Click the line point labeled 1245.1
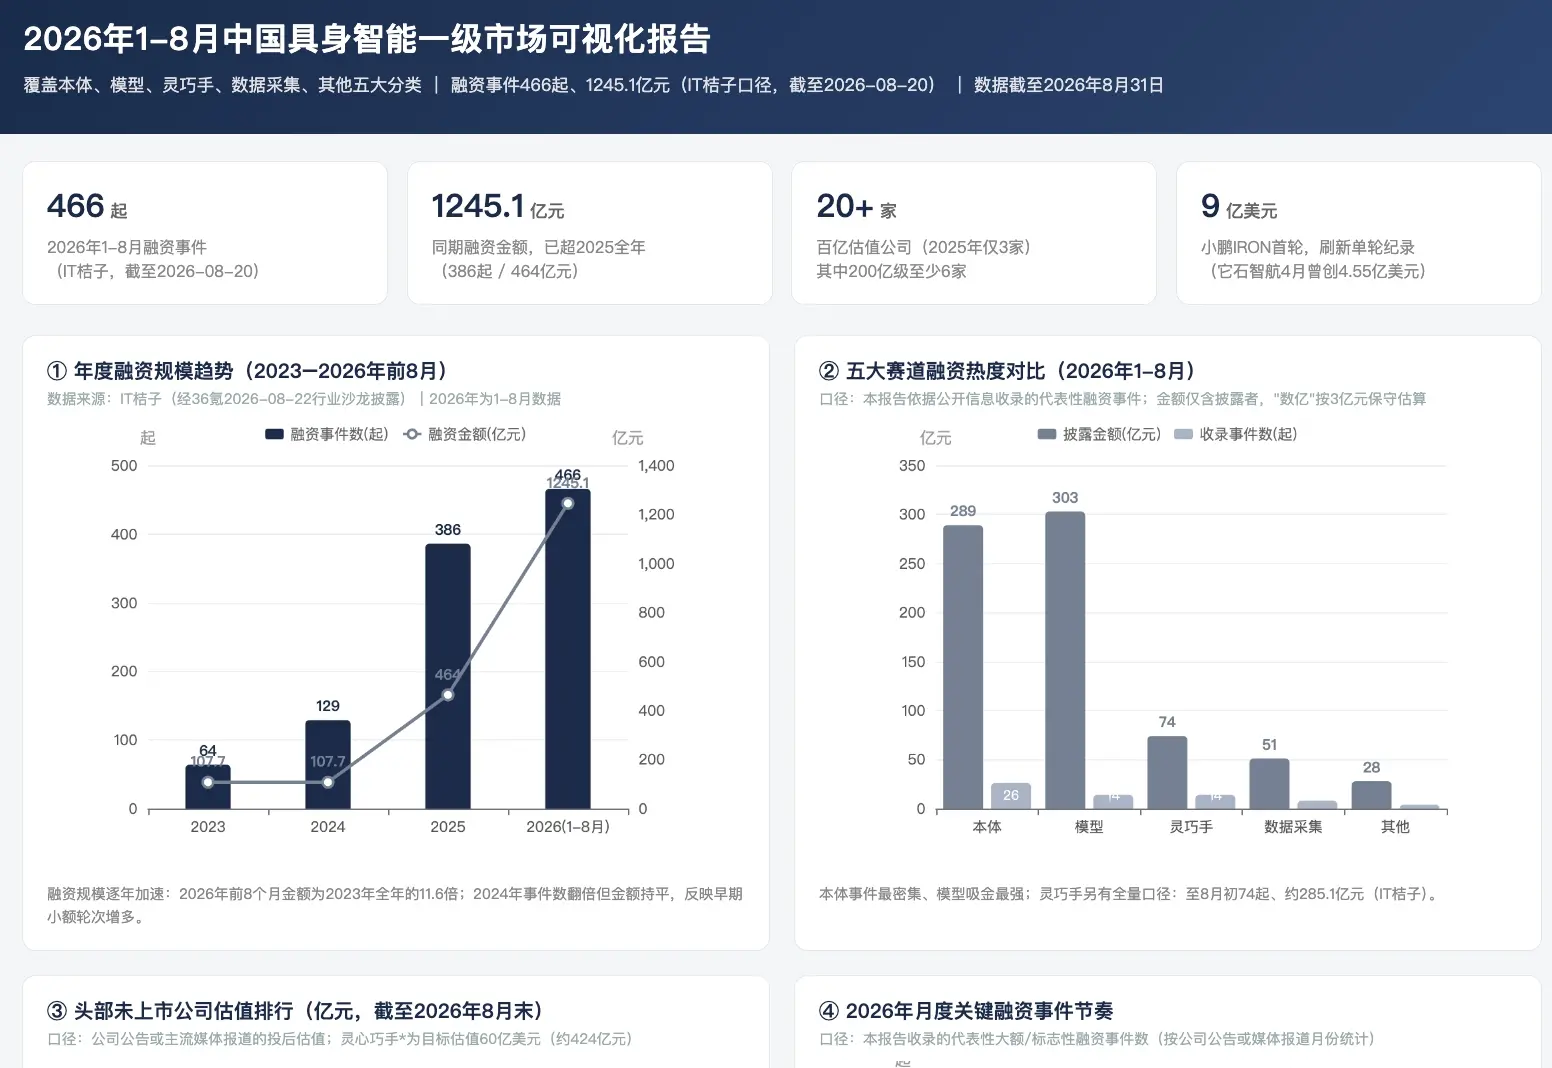This screenshot has width=1552, height=1068. 568,503
